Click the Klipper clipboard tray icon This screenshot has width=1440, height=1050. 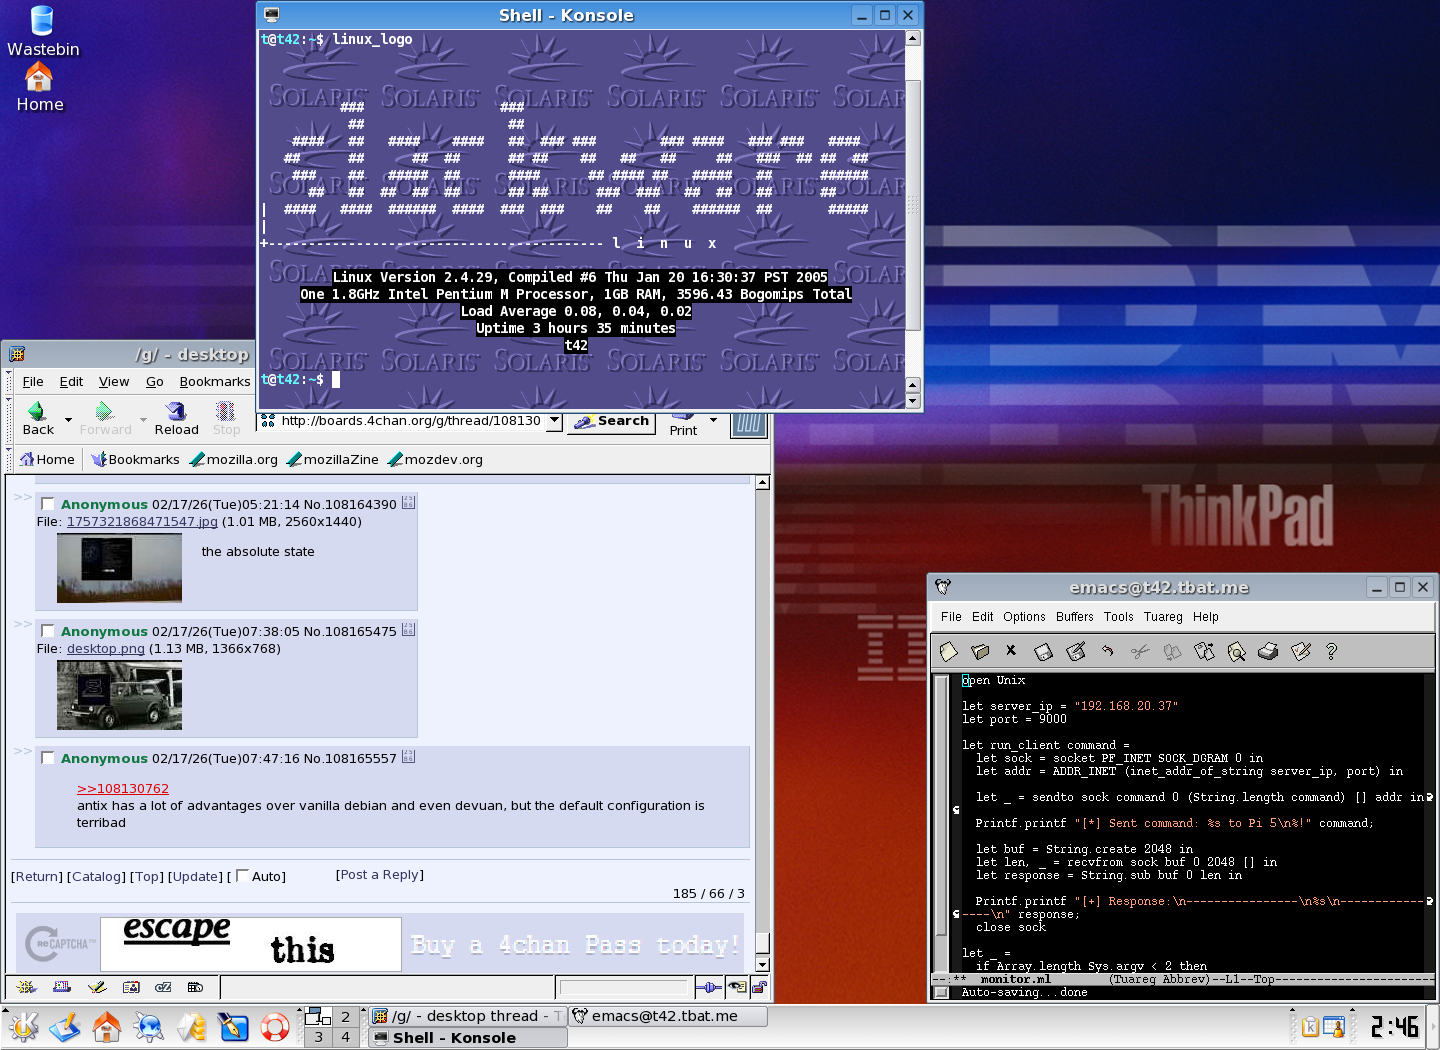pos(1310,1027)
